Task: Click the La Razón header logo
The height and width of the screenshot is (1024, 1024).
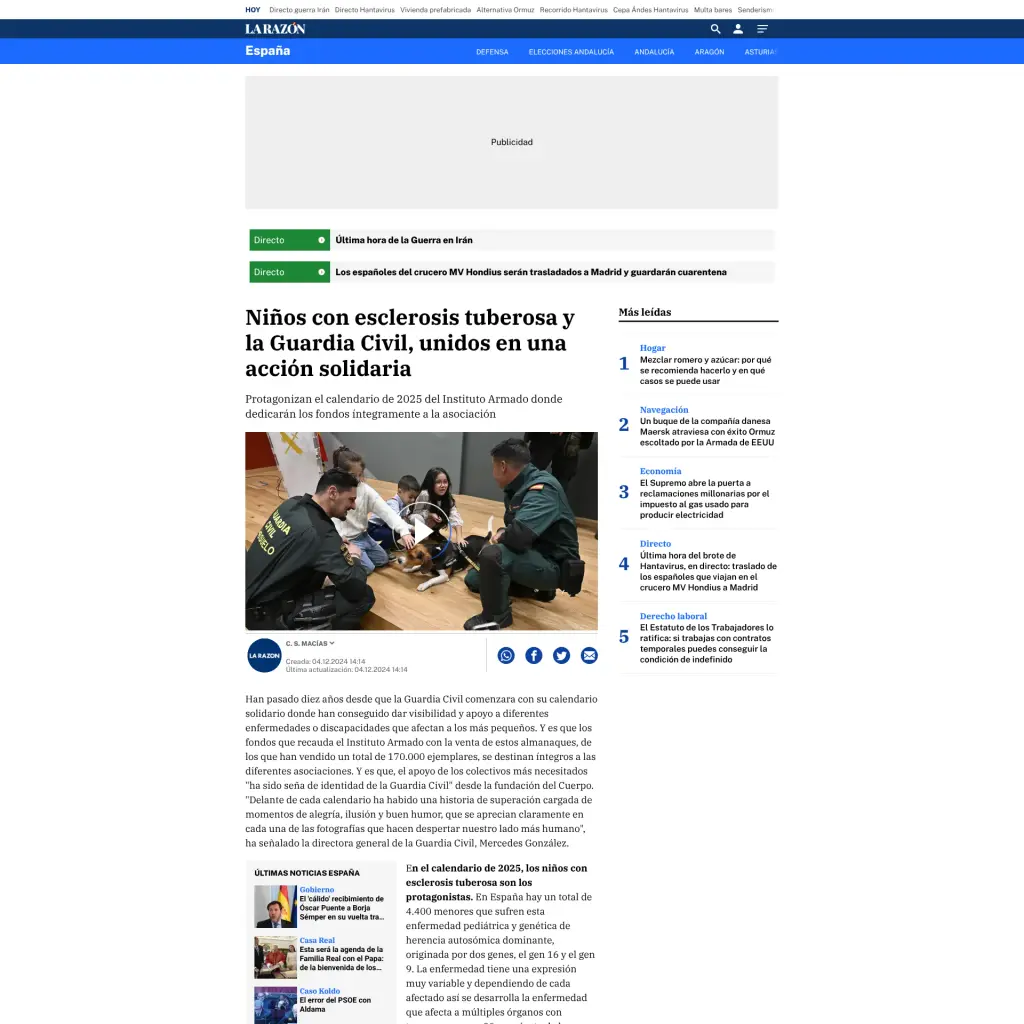Action: coord(275,29)
